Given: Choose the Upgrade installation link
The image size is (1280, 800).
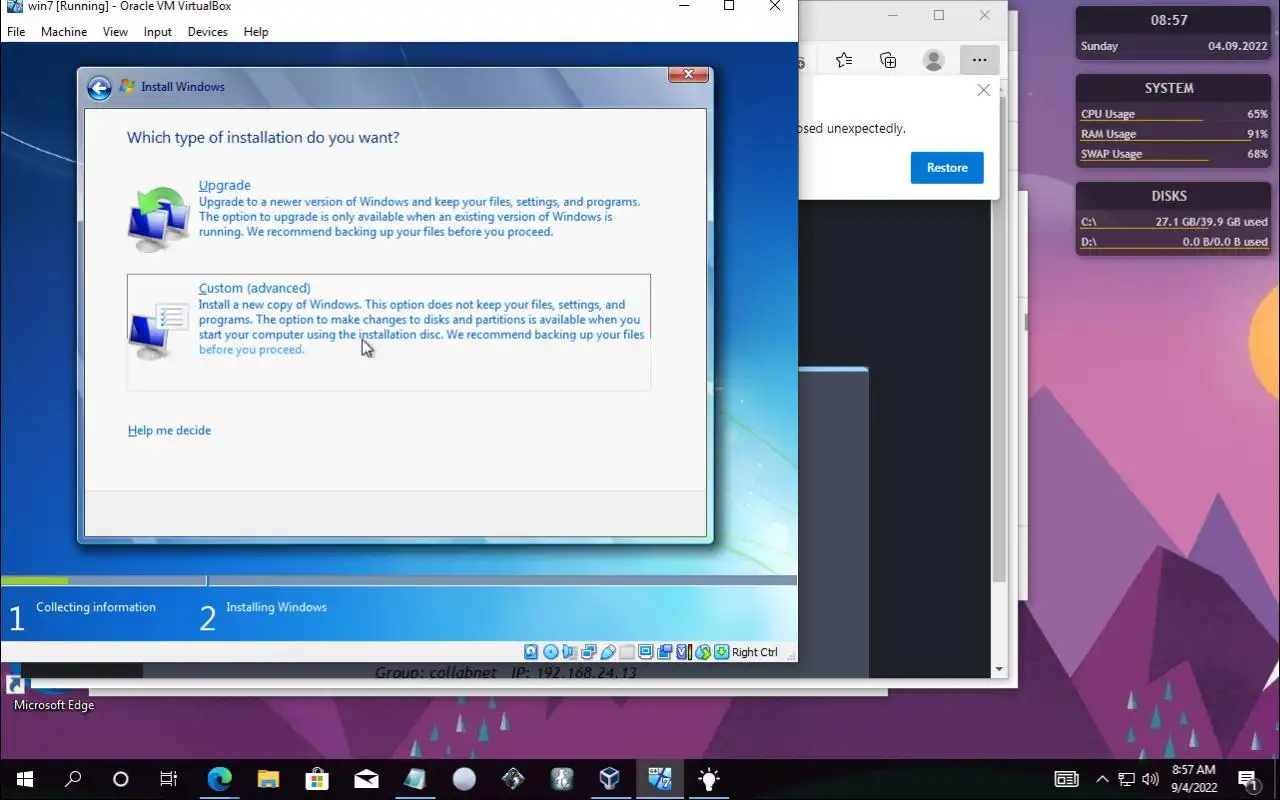Looking at the screenshot, I should click(224, 185).
